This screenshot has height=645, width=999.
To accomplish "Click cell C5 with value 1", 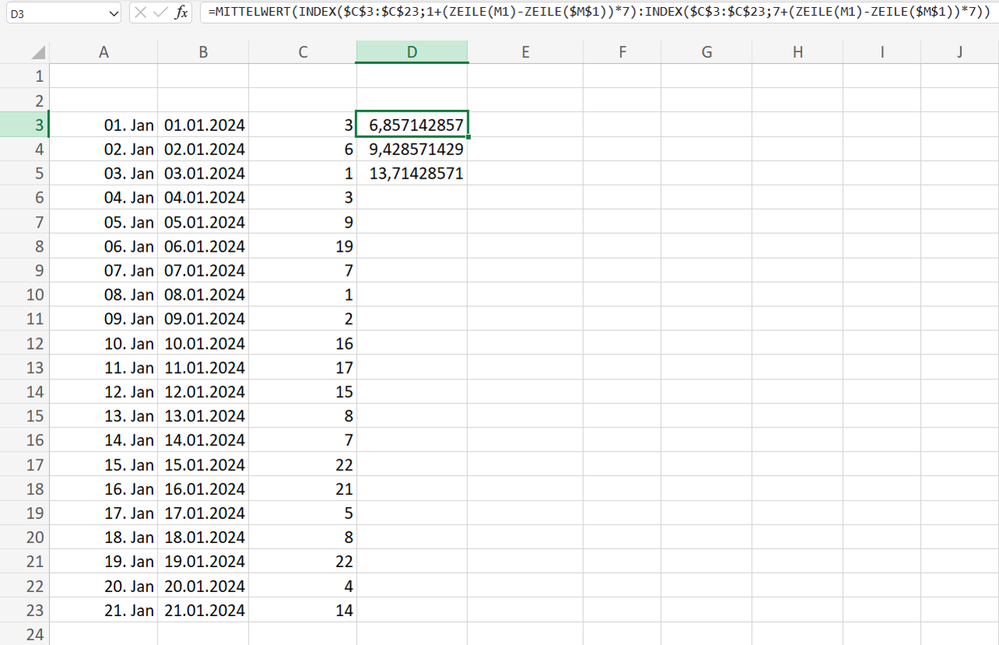I will tap(303, 173).
